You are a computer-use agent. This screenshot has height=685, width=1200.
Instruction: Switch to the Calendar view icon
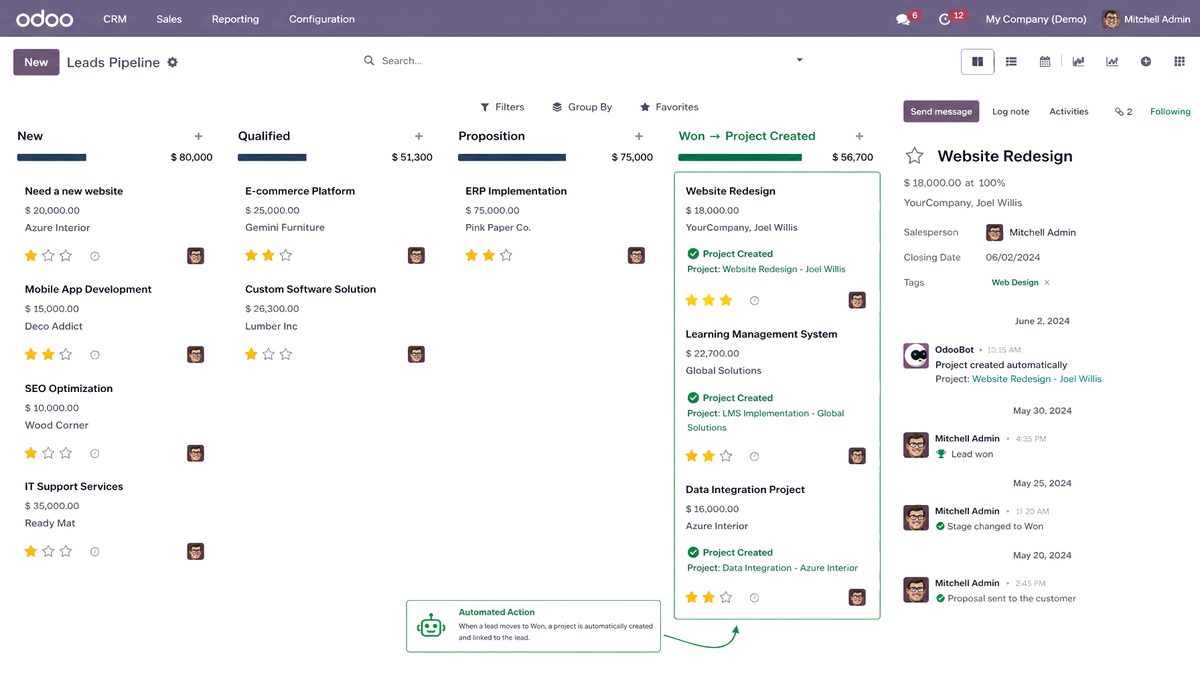[x=1045, y=62]
